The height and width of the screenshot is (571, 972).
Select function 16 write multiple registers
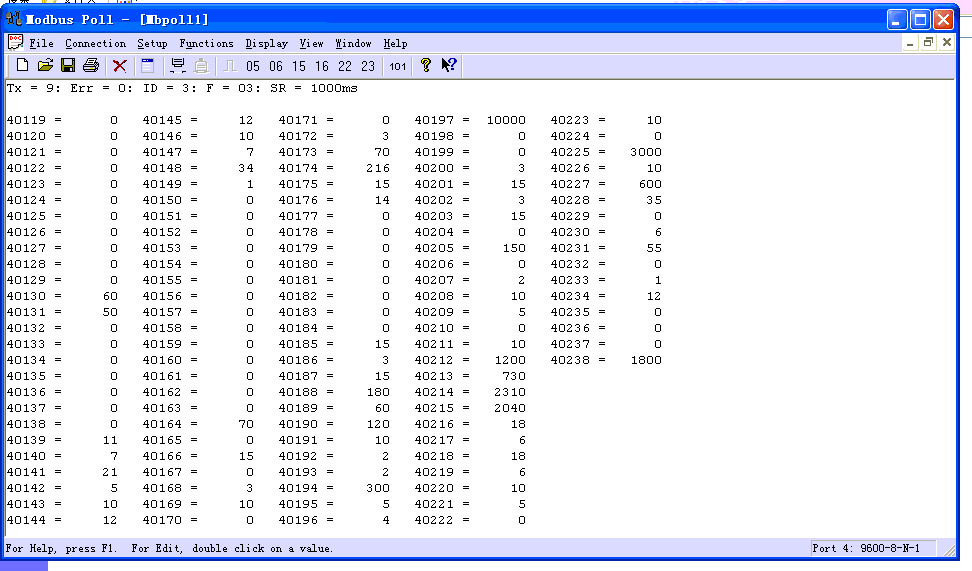(321, 66)
